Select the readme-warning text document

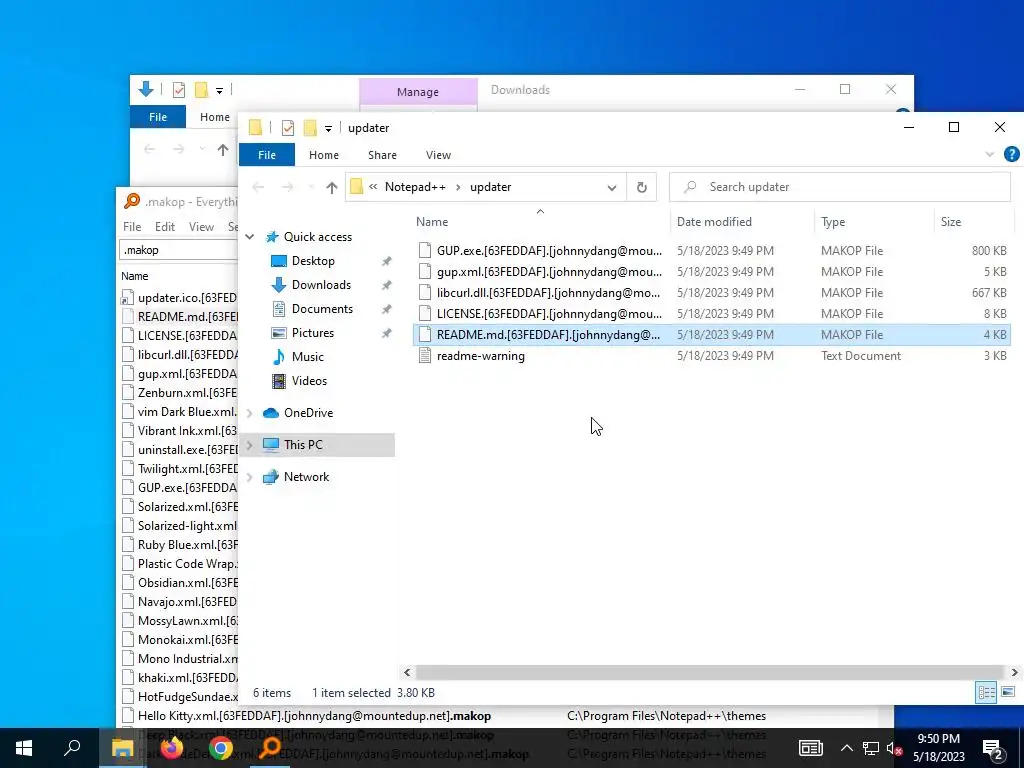click(x=711, y=356)
